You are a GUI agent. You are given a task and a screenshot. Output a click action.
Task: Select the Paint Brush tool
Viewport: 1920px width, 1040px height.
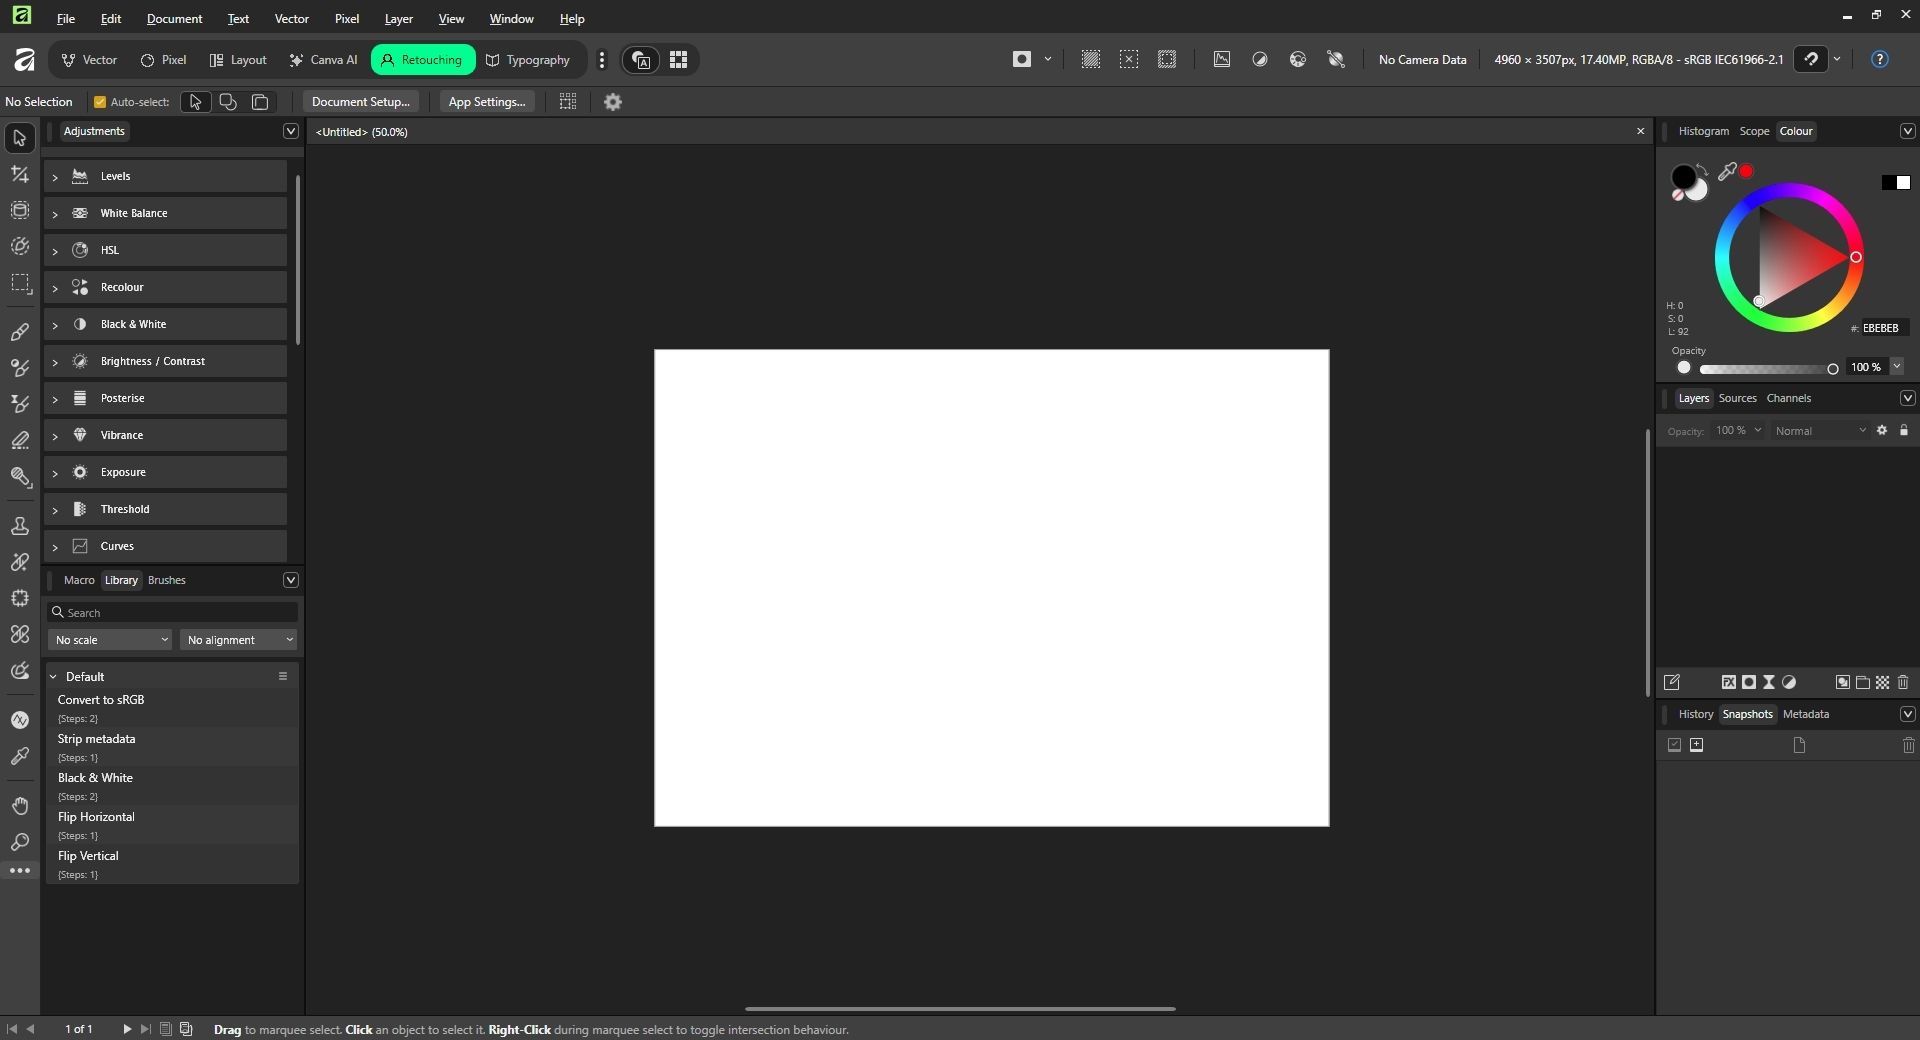pyautogui.click(x=20, y=332)
